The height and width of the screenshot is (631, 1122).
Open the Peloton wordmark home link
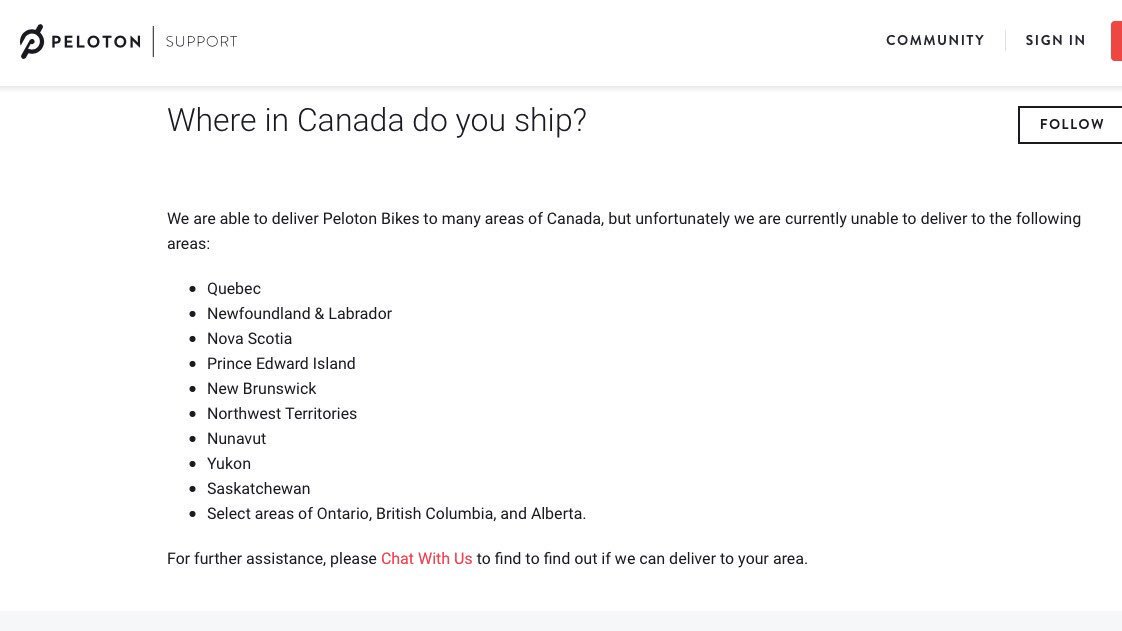click(x=96, y=41)
